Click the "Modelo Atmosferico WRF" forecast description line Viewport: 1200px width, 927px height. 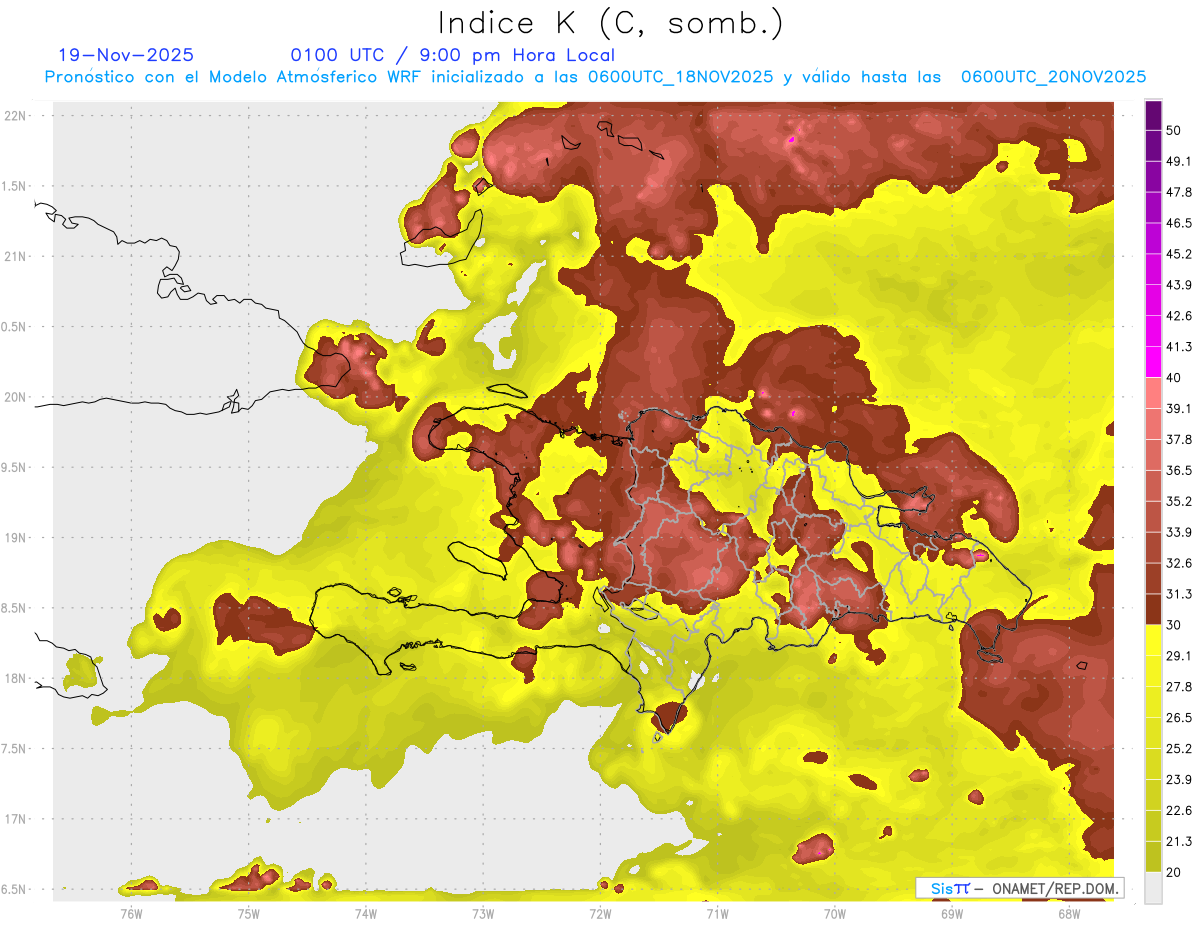pos(595,77)
